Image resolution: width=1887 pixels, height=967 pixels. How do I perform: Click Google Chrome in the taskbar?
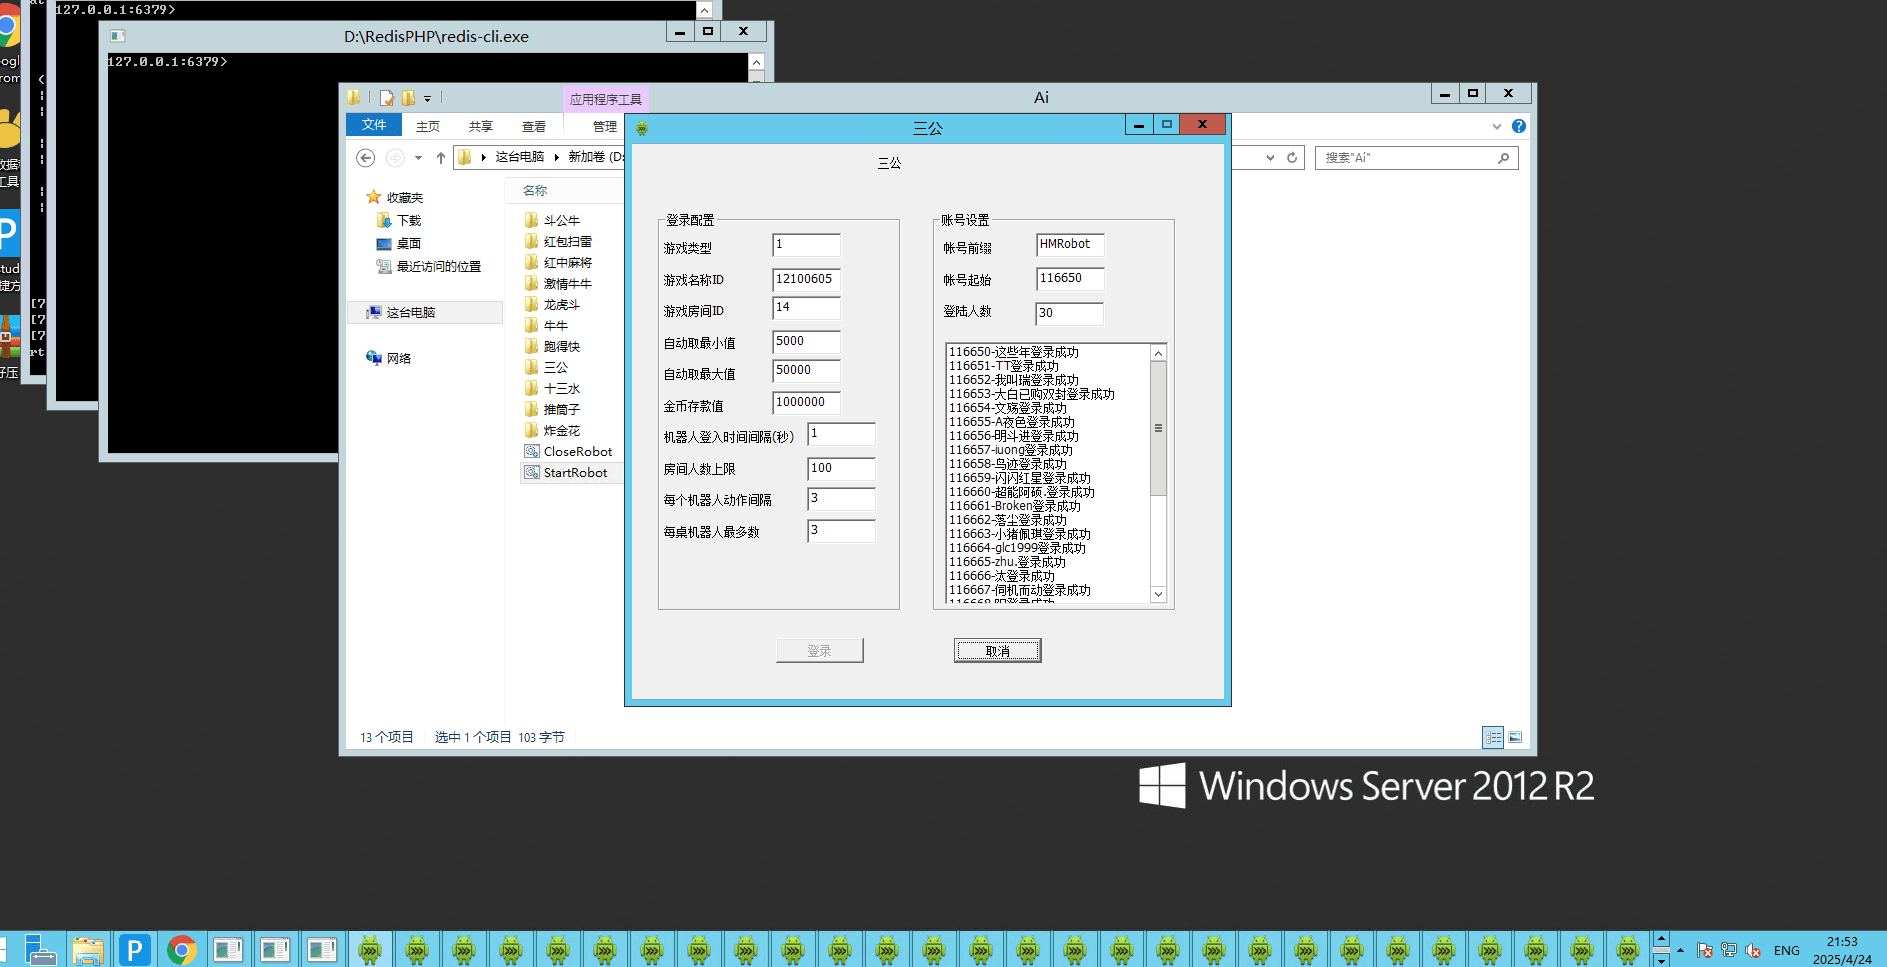[182, 949]
